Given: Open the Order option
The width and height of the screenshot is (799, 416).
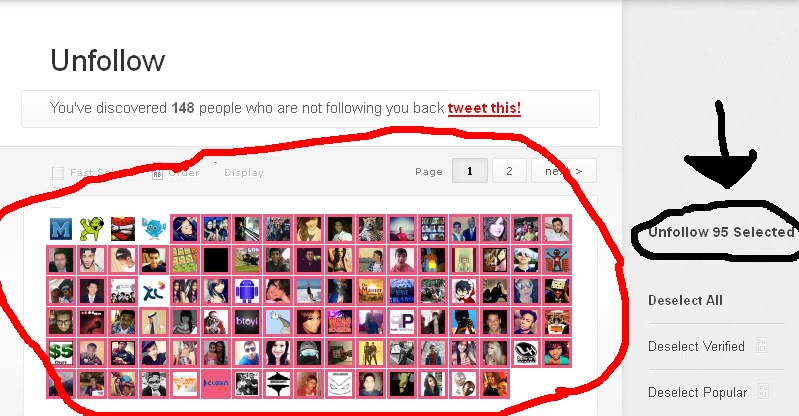Looking at the screenshot, I should 176,173.
